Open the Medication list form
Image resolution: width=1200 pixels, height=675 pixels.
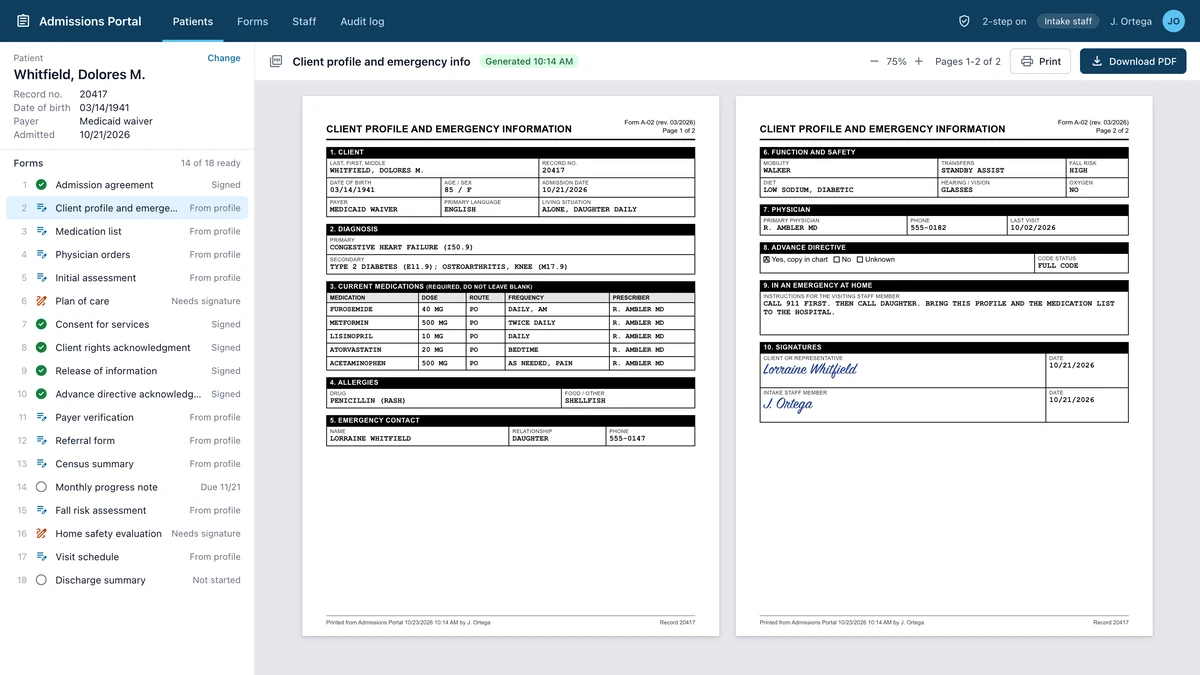click(127, 231)
